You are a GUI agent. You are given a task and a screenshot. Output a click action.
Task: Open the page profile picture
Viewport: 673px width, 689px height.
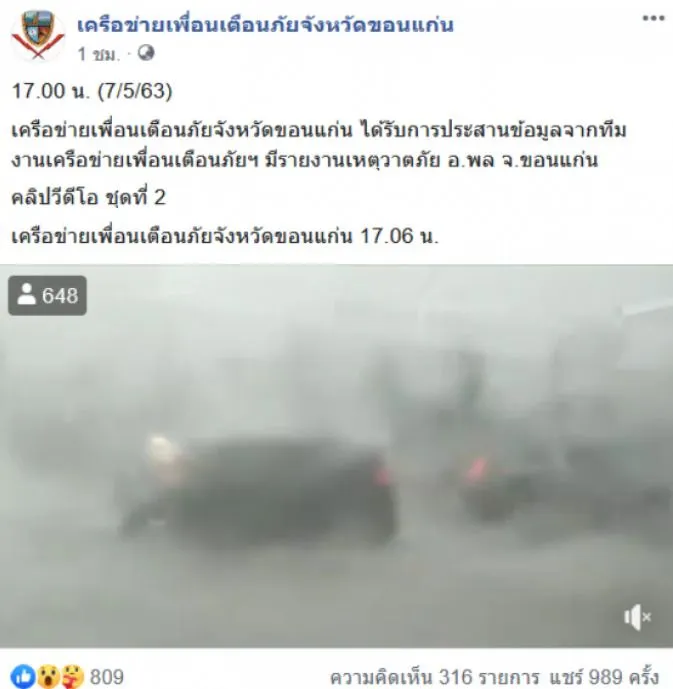38,36
